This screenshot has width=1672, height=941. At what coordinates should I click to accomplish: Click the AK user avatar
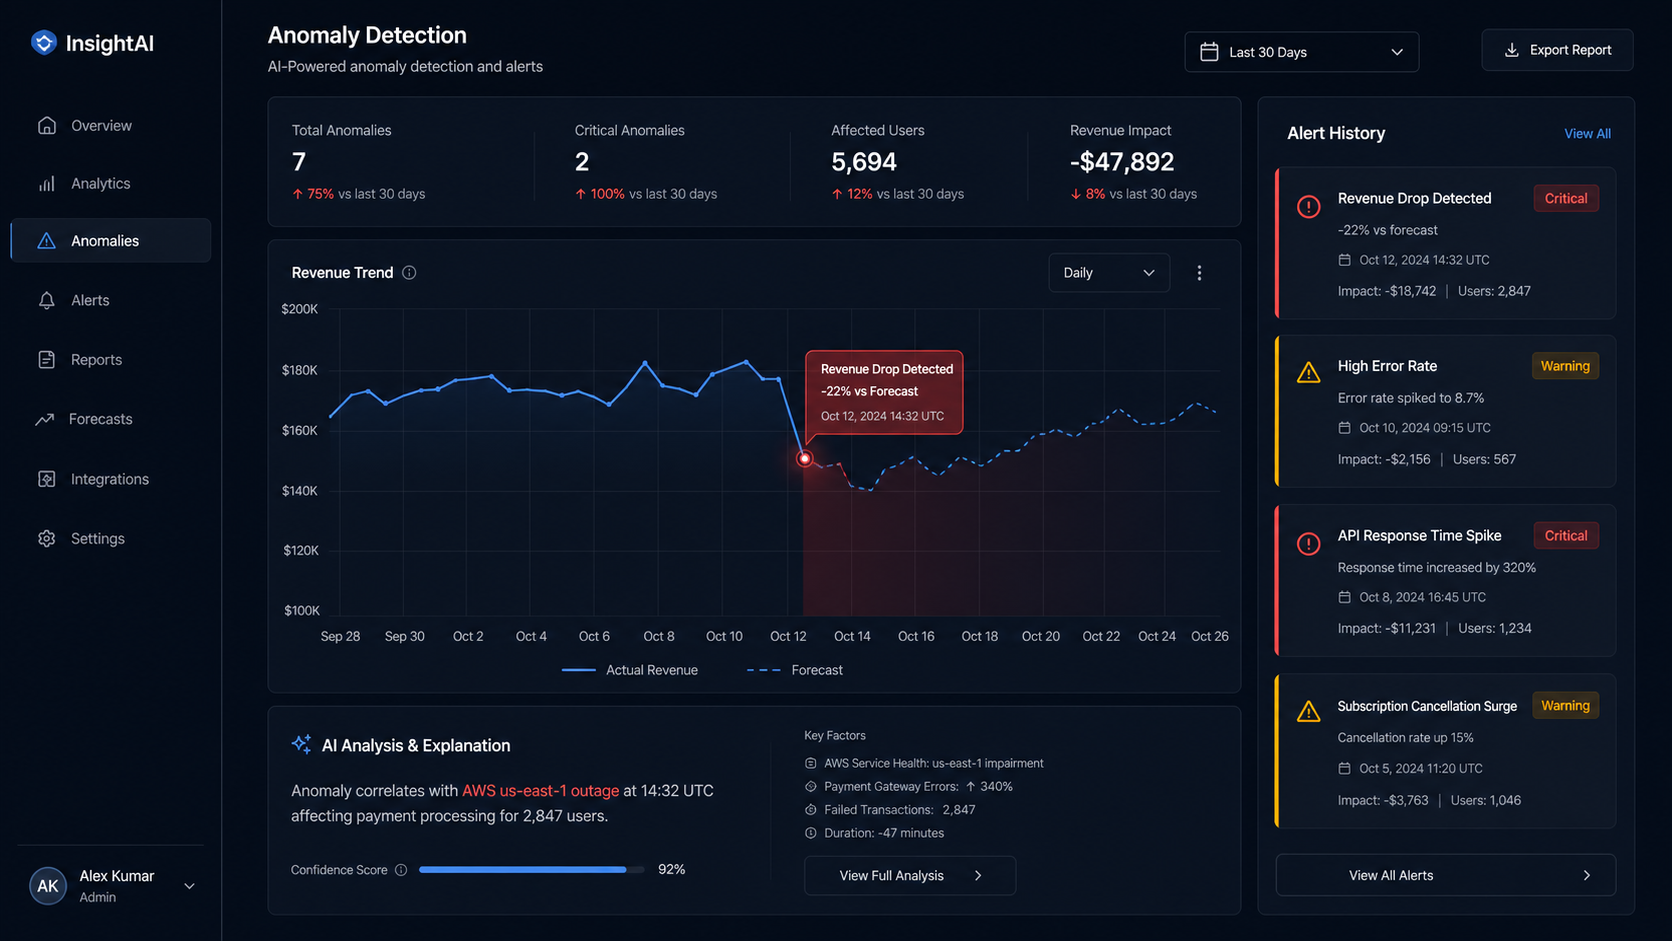pyautogui.click(x=48, y=886)
